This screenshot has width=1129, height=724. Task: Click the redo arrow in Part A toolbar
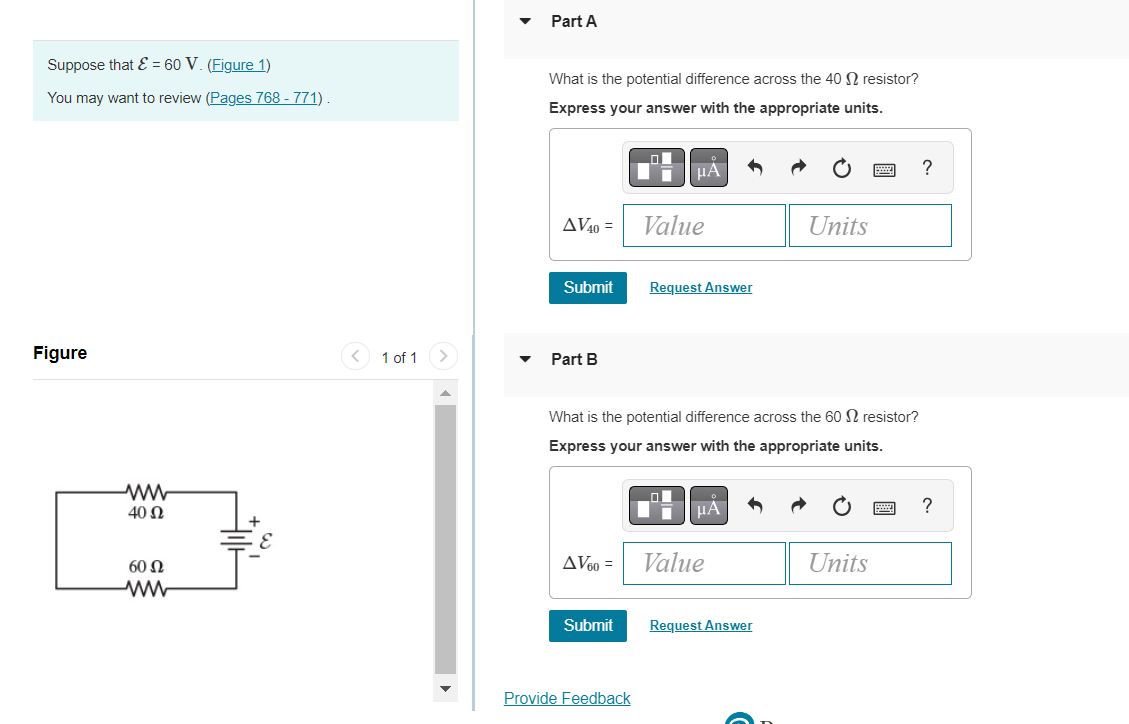click(x=797, y=168)
